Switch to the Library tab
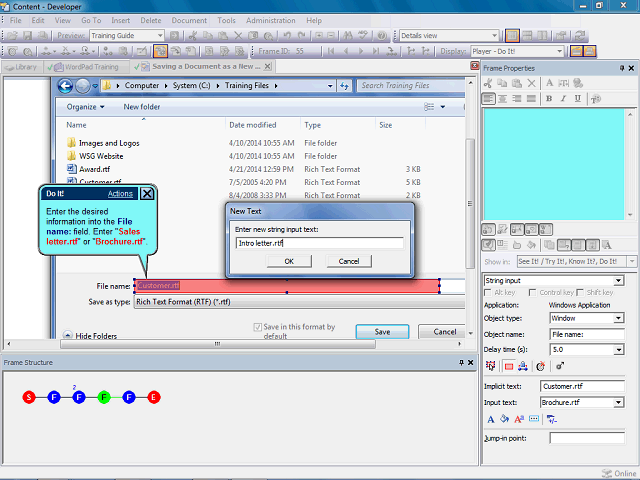Image resolution: width=640 pixels, height=480 pixels. pyautogui.click(x=22, y=67)
